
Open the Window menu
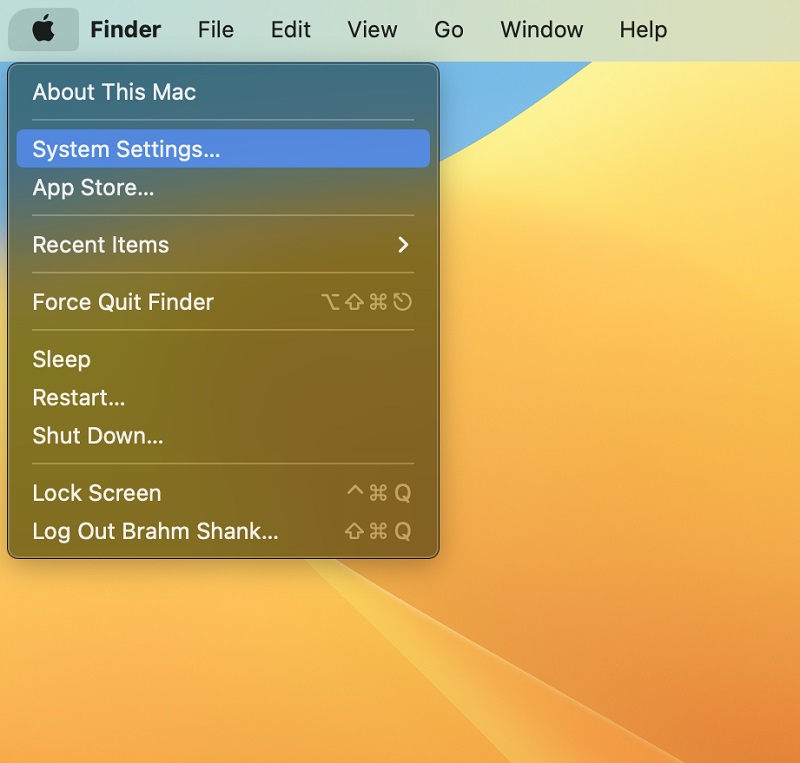[541, 29]
